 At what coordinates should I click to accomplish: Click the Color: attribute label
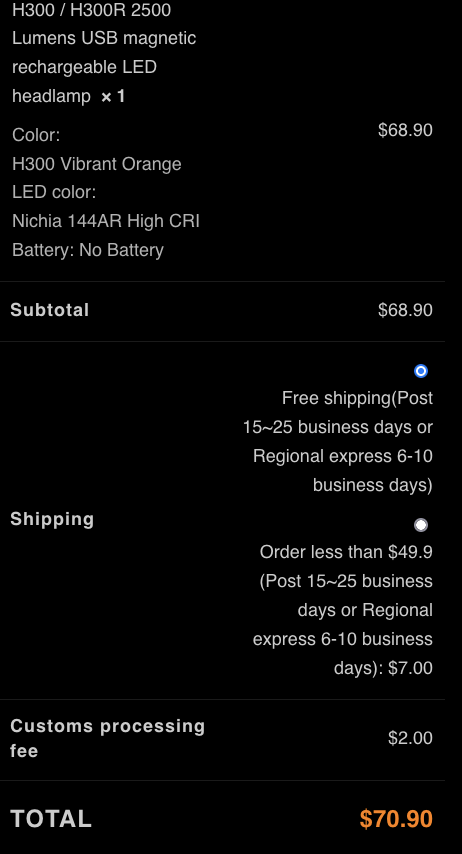pyautogui.click(x=36, y=135)
